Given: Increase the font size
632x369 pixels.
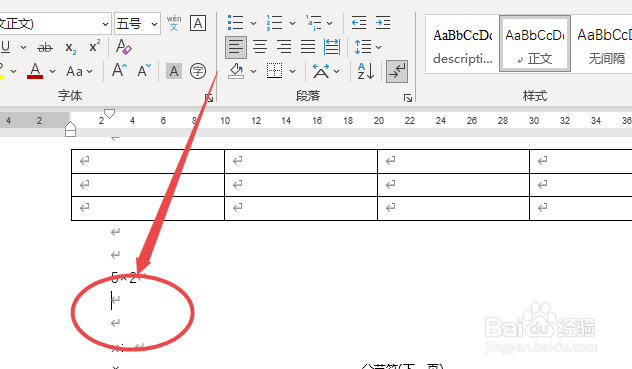Looking at the screenshot, I should (119, 71).
